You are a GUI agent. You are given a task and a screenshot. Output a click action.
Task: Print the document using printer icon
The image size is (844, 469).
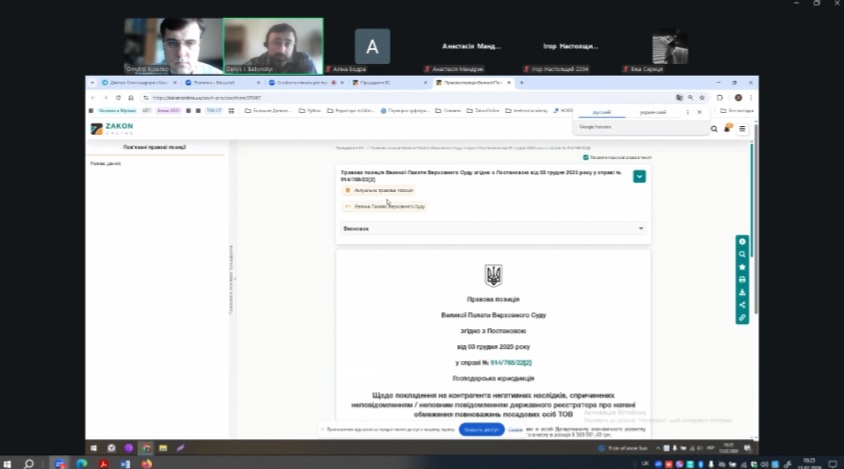pyautogui.click(x=742, y=279)
